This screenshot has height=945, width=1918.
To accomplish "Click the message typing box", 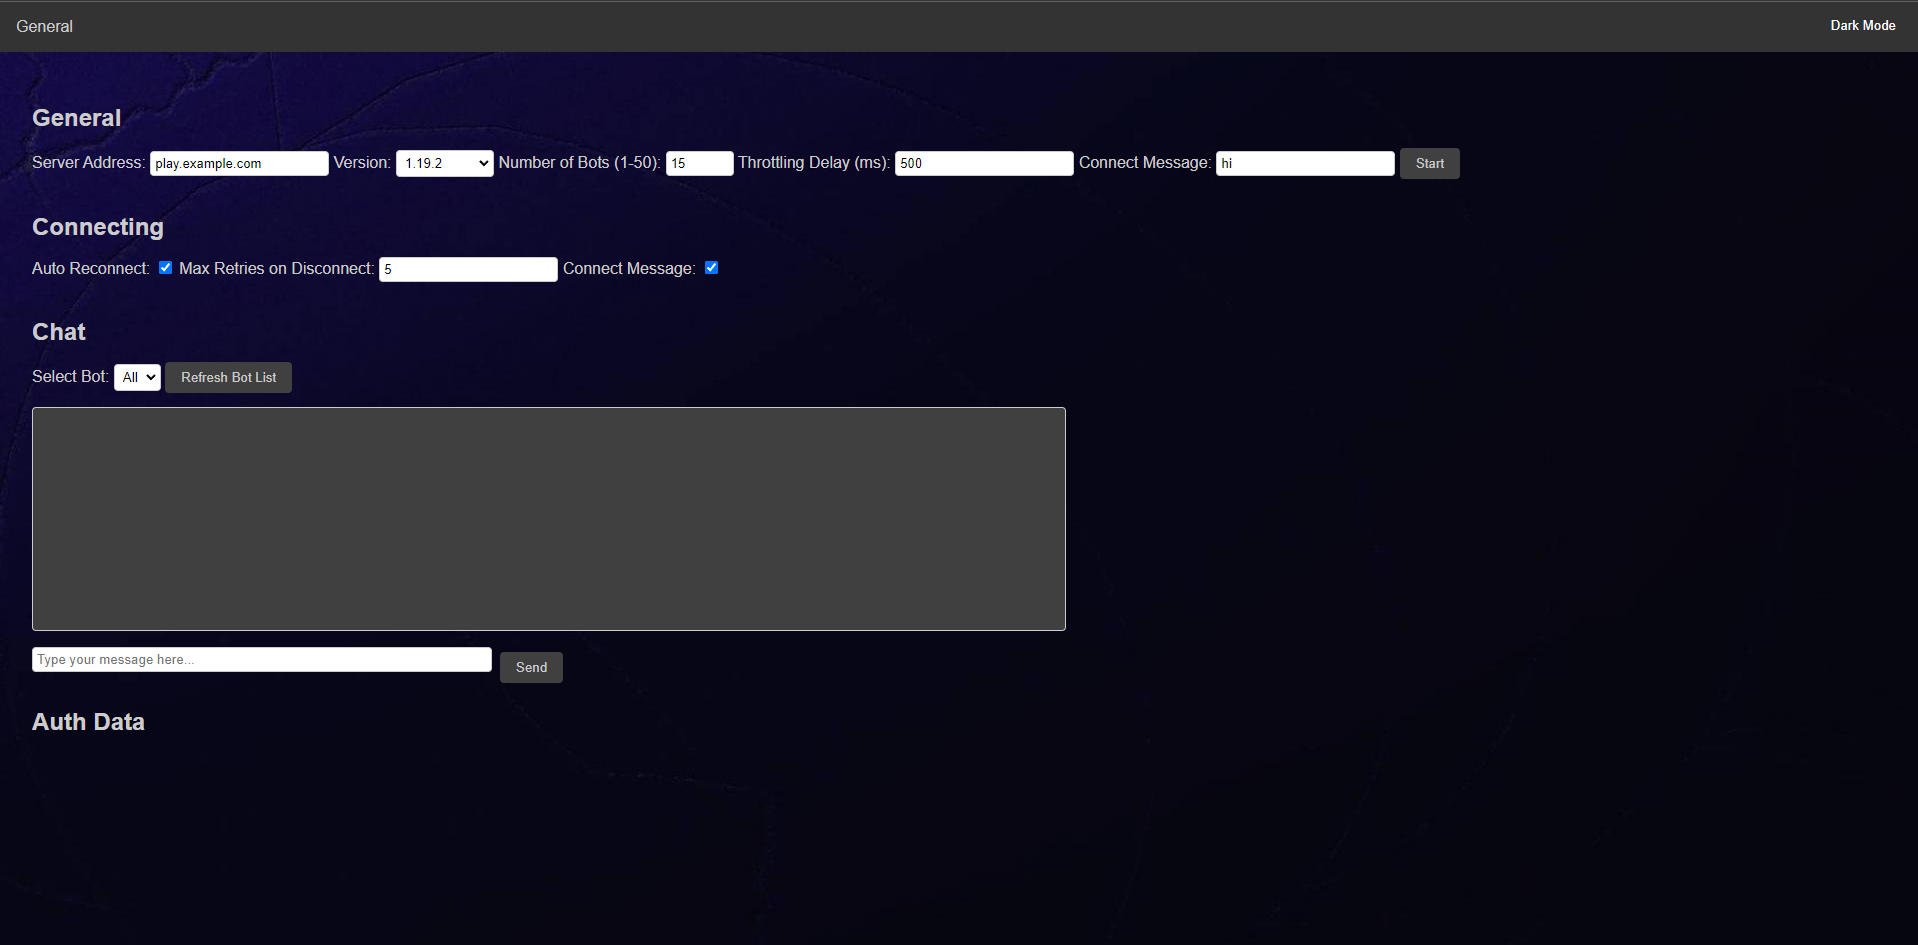I will pos(260,659).
